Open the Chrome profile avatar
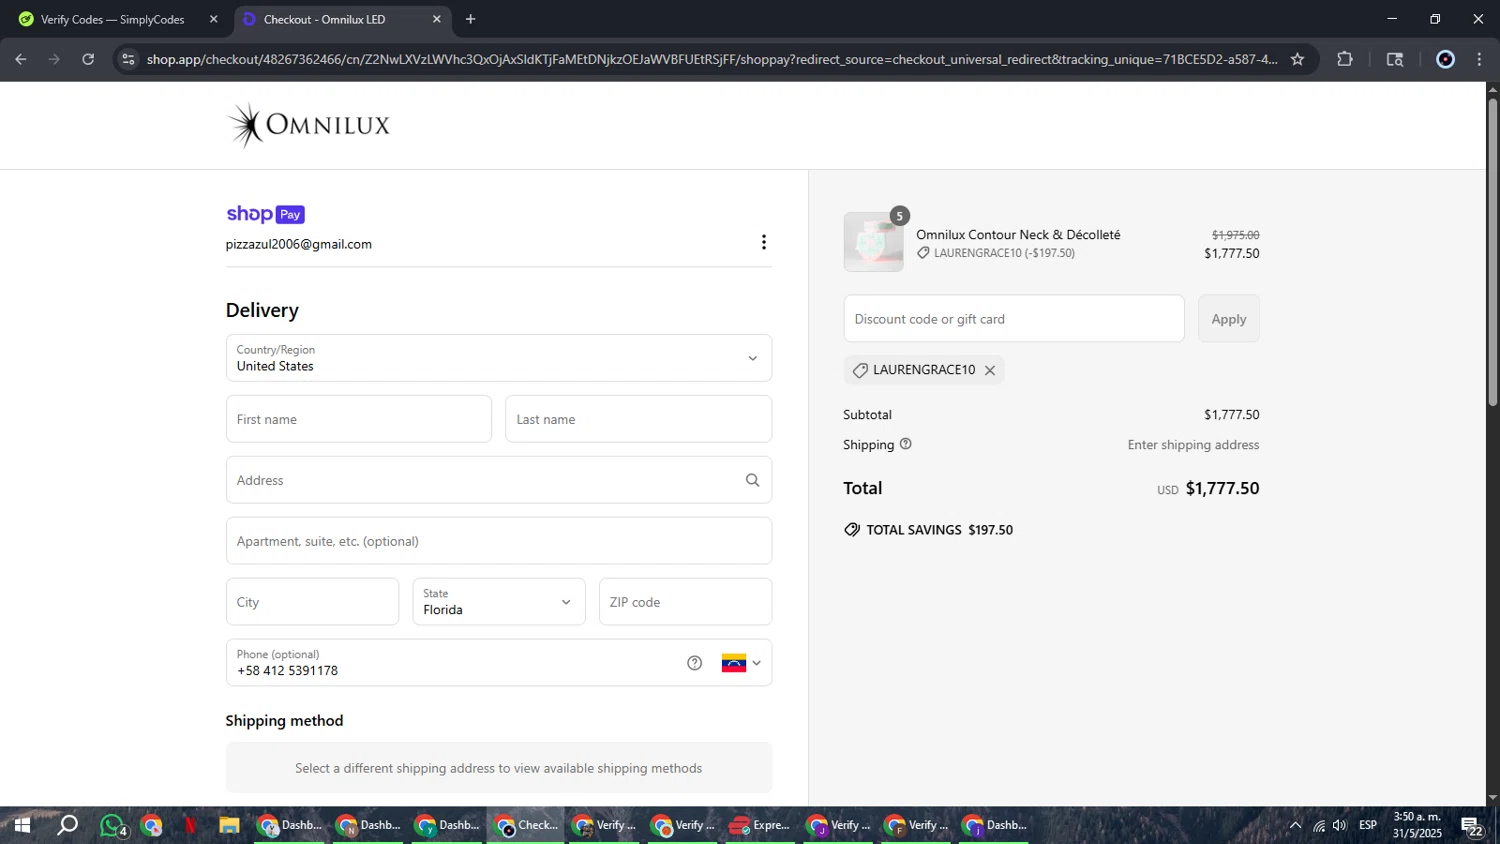The height and width of the screenshot is (844, 1500). [x=1445, y=59]
